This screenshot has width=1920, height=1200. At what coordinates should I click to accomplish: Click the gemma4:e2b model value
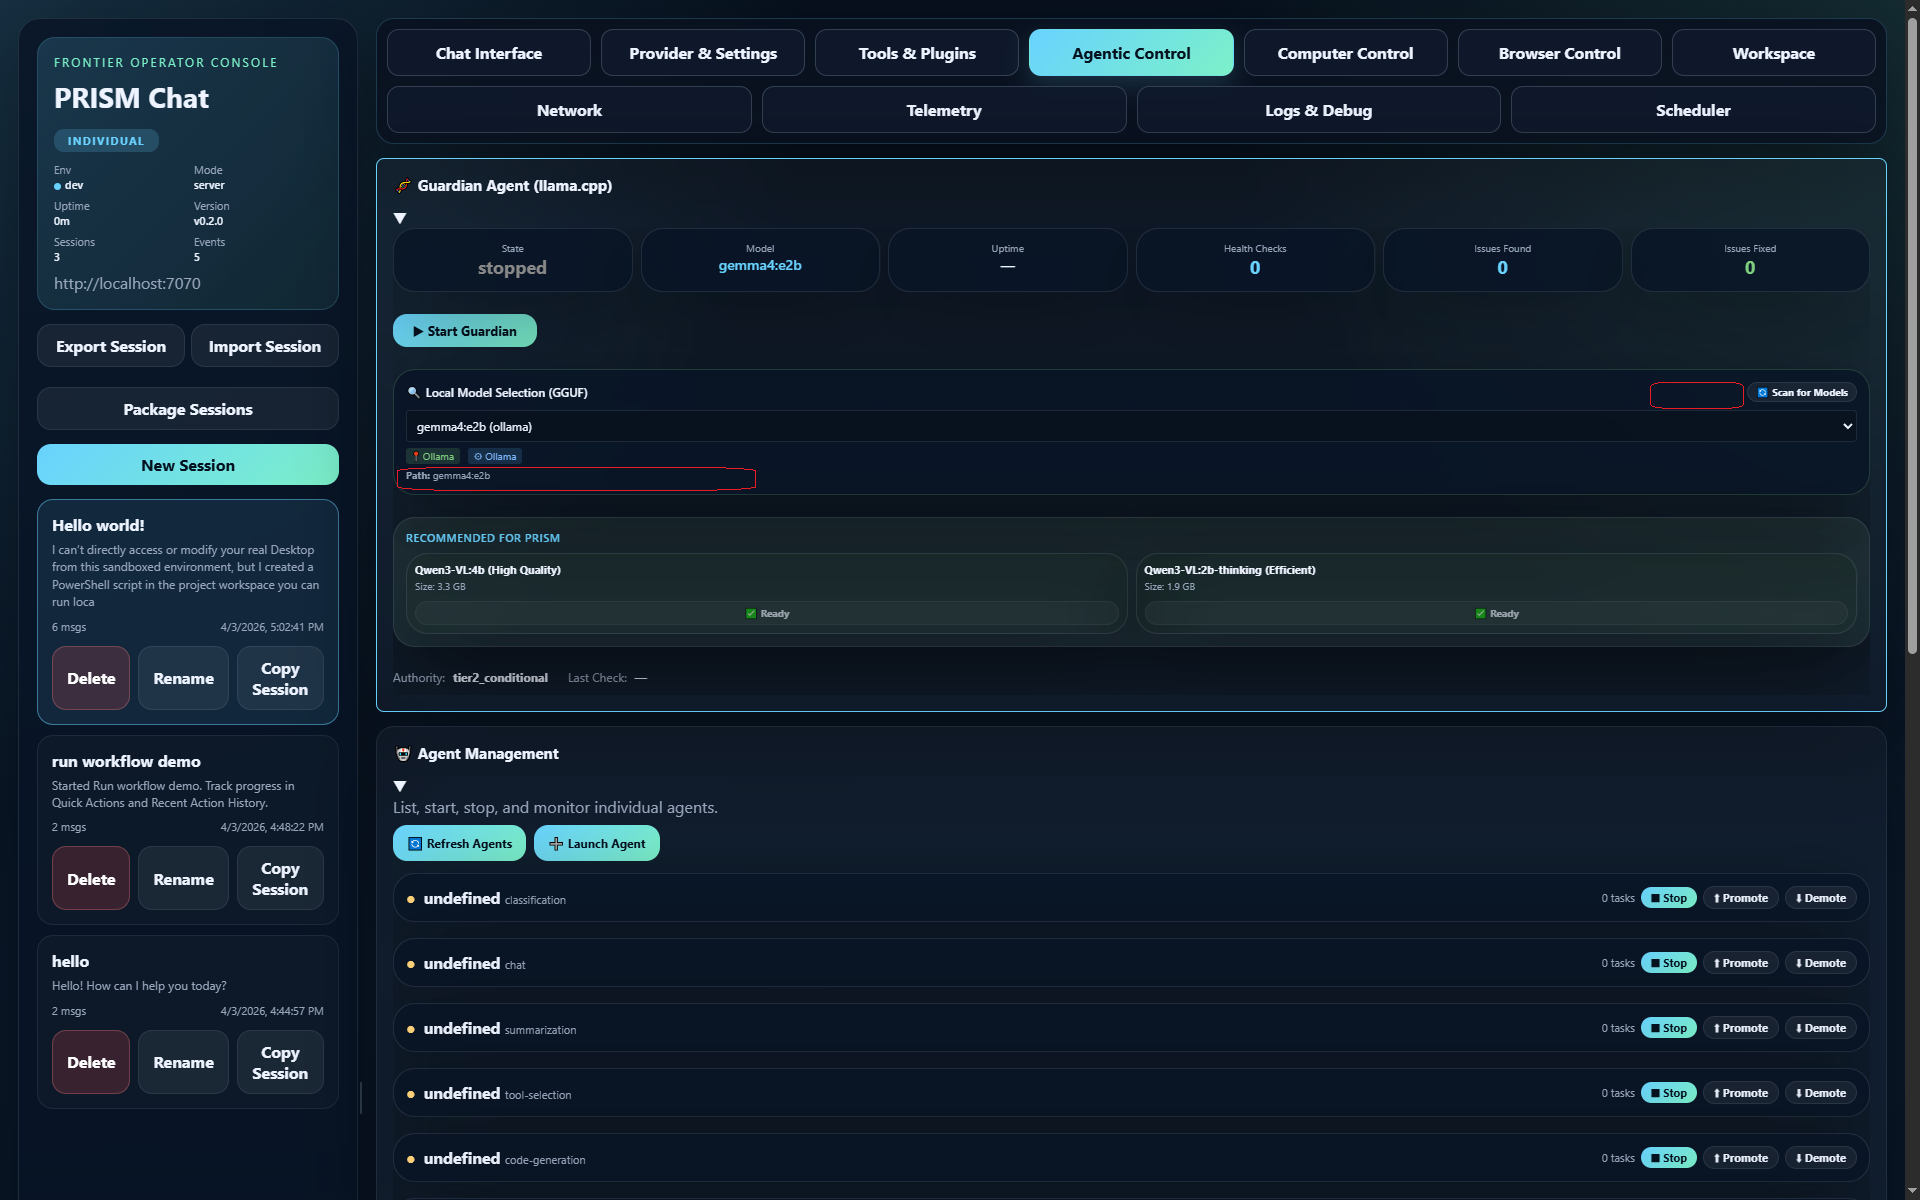[760, 265]
